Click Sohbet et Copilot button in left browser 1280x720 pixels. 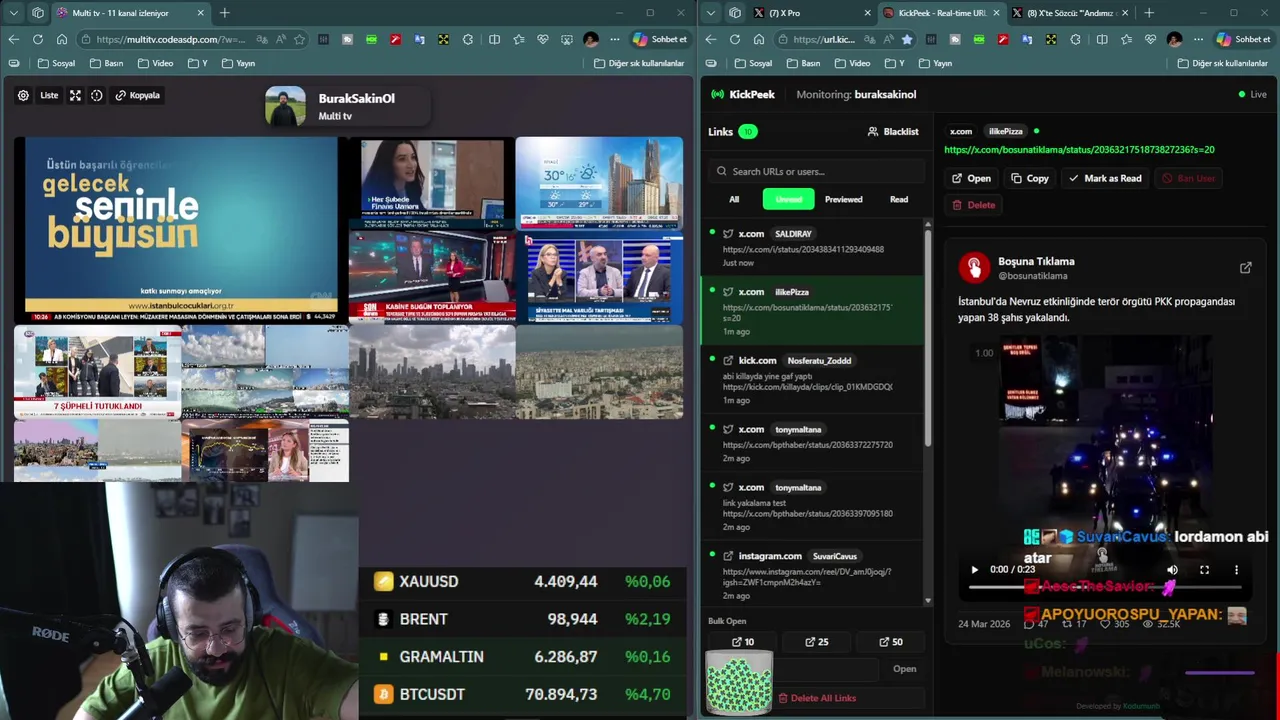pos(660,39)
